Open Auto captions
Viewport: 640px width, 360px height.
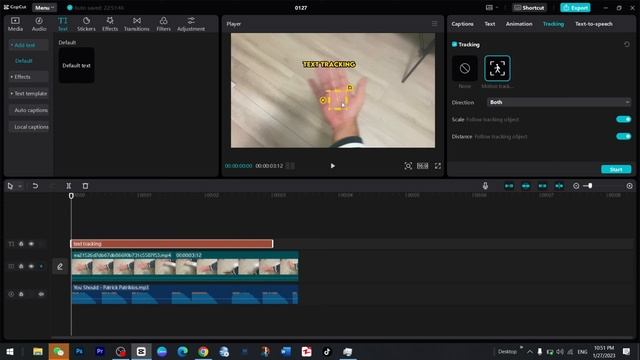tap(29, 110)
